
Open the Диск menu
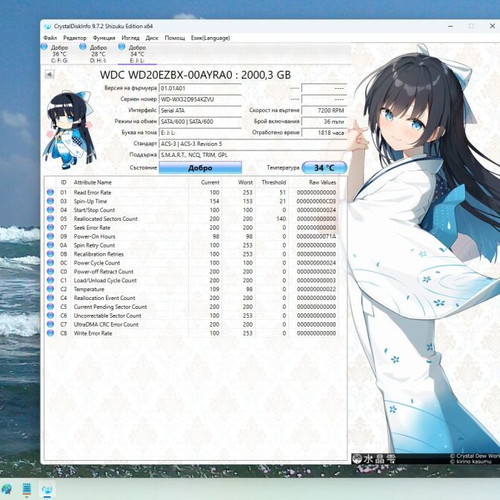[152, 38]
